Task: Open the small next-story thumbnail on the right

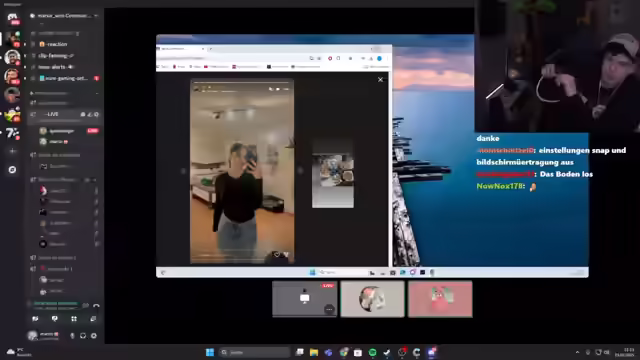Action: (333, 175)
